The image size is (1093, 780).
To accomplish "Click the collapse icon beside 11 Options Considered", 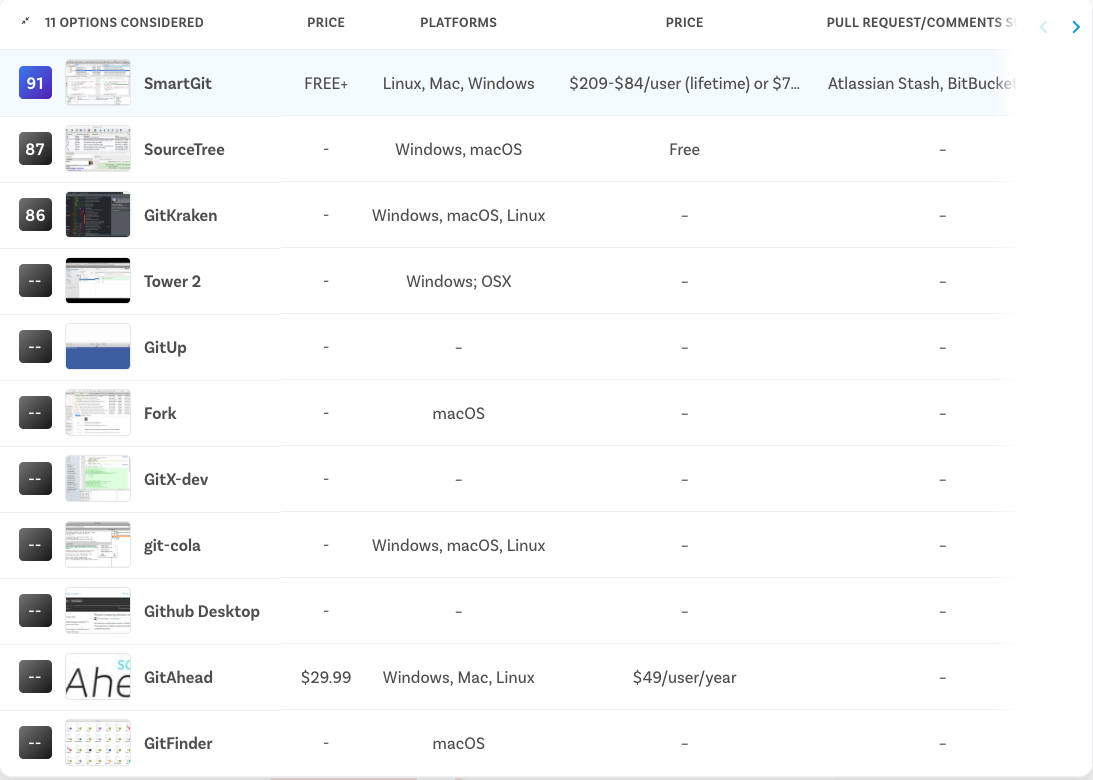I will (25, 22).
